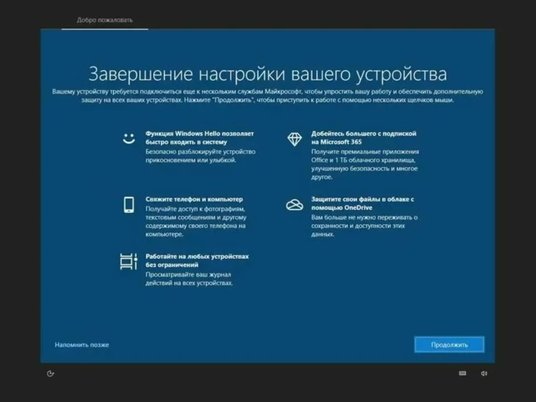Screen dimensions: 536x402
Task: Click the phone link icon
Action: click(x=129, y=205)
